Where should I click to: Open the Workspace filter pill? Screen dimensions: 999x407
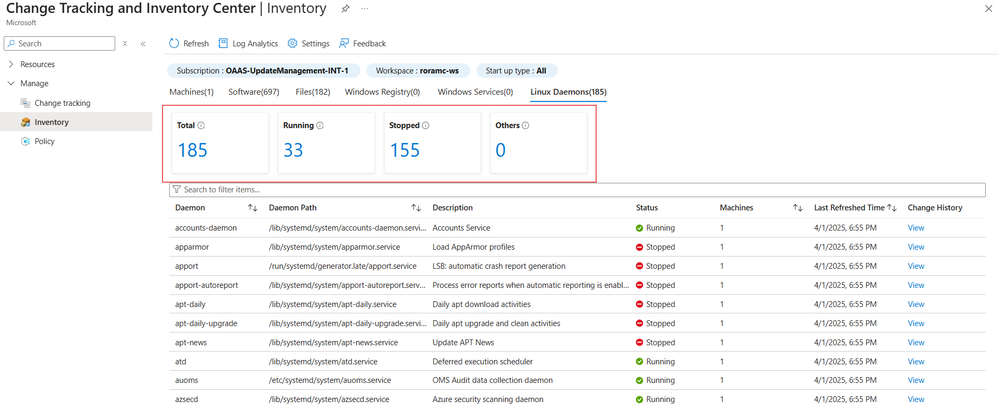[x=418, y=71]
